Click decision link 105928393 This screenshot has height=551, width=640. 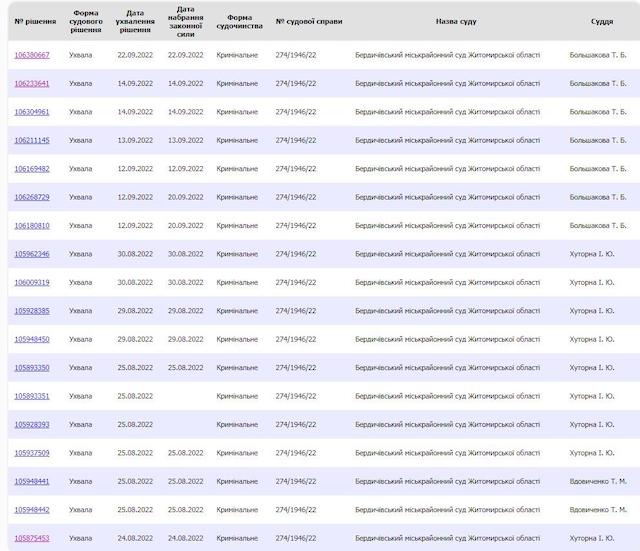pyautogui.click(x=31, y=425)
